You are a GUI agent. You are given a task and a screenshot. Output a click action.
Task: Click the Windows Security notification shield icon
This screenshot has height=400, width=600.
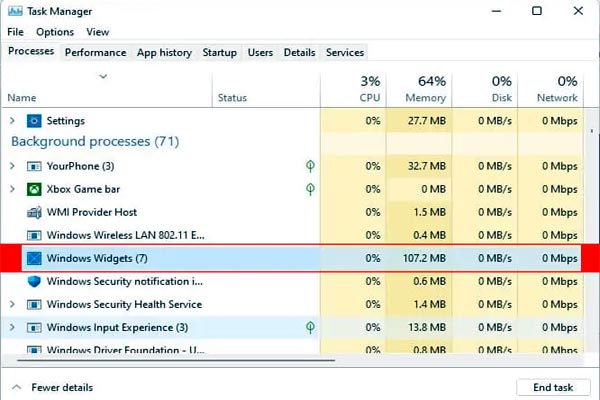pyautogui.click(x=34, y=281)
